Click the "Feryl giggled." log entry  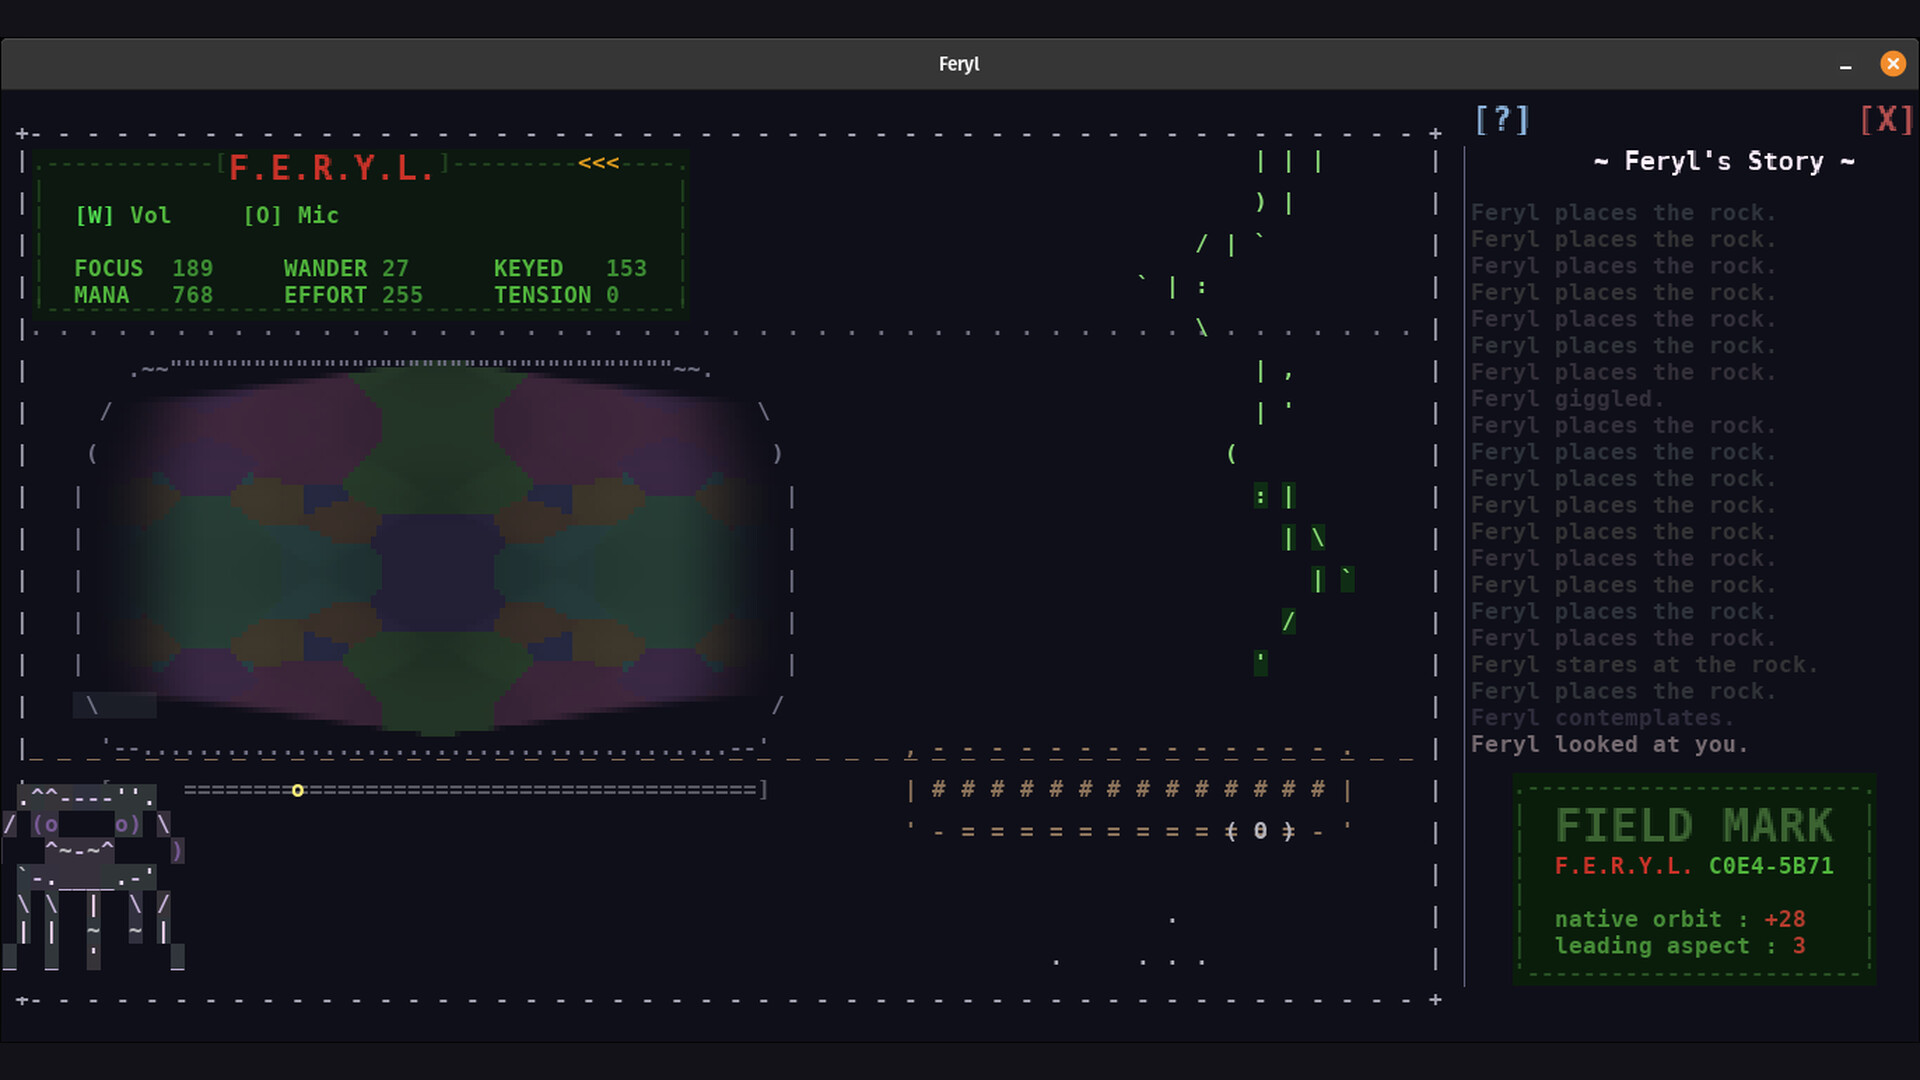[1566, 399]
